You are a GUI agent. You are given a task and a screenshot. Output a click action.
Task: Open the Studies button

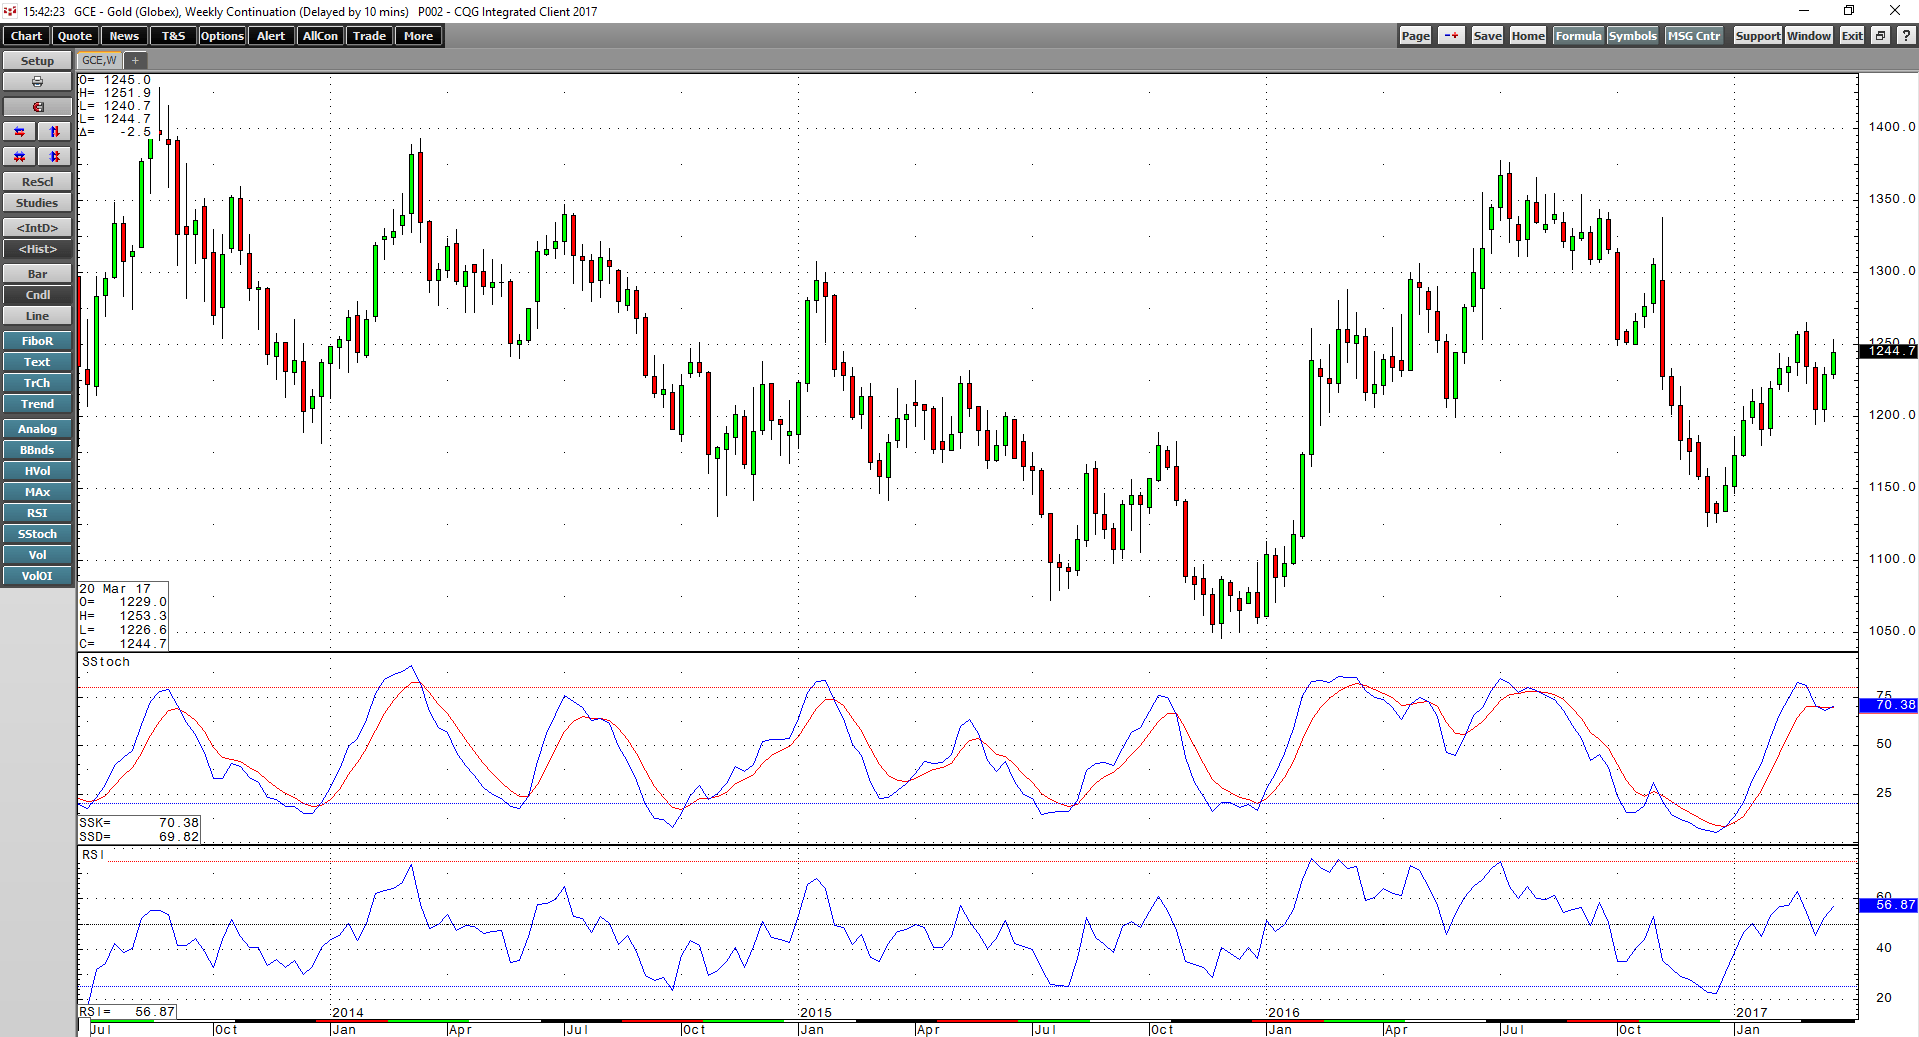(37, 203)
